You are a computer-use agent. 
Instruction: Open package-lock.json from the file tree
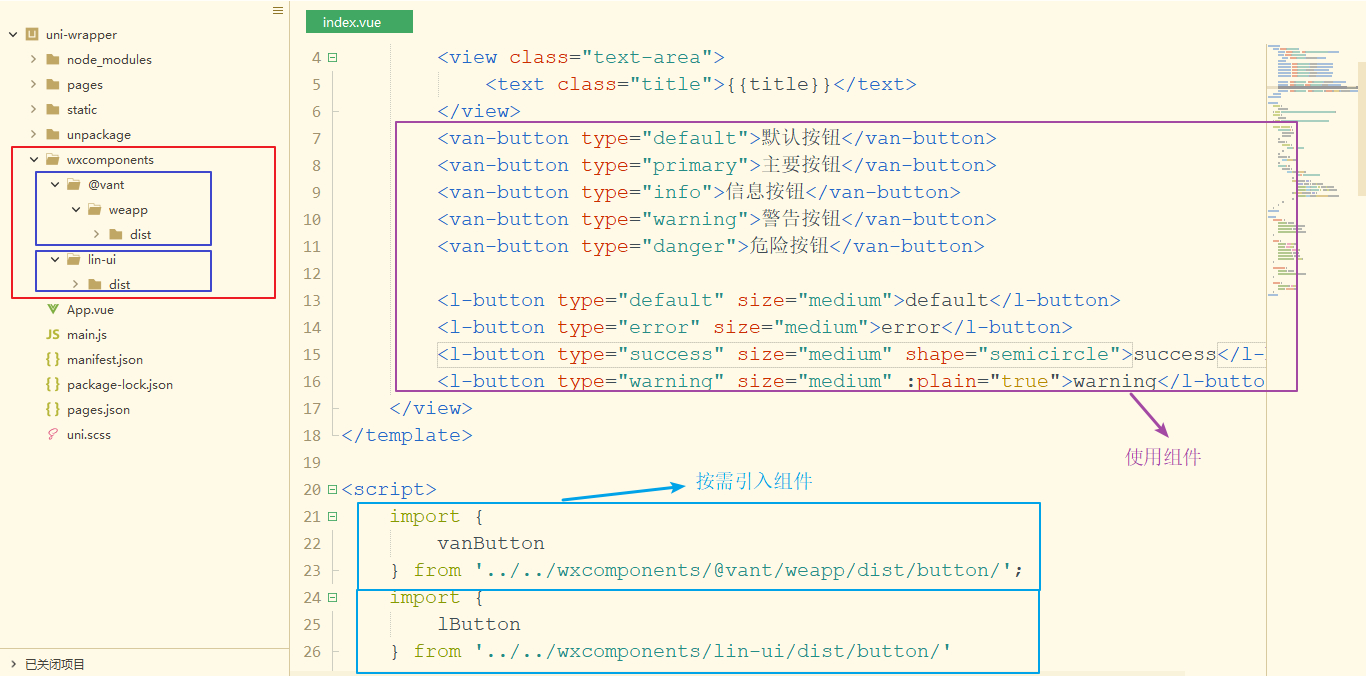(120, 385)
